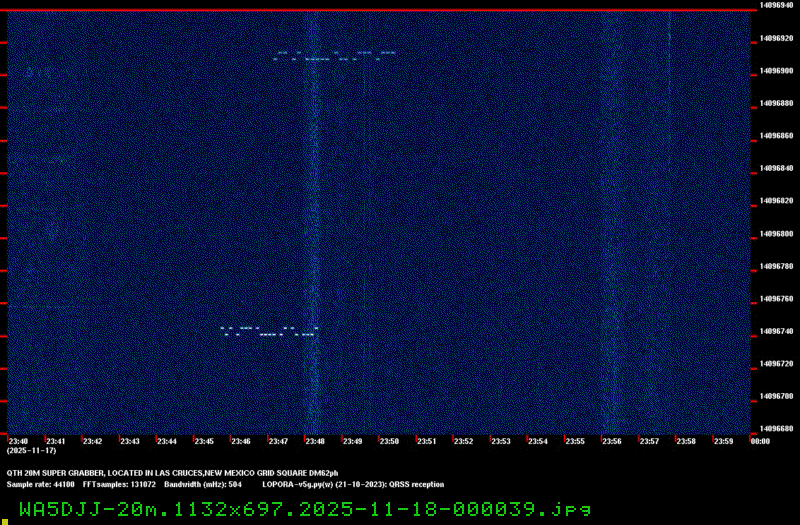The width and height of the screenshot is (800, 525).
Task: Click frequency label 14096840
Action: [777, 168]
